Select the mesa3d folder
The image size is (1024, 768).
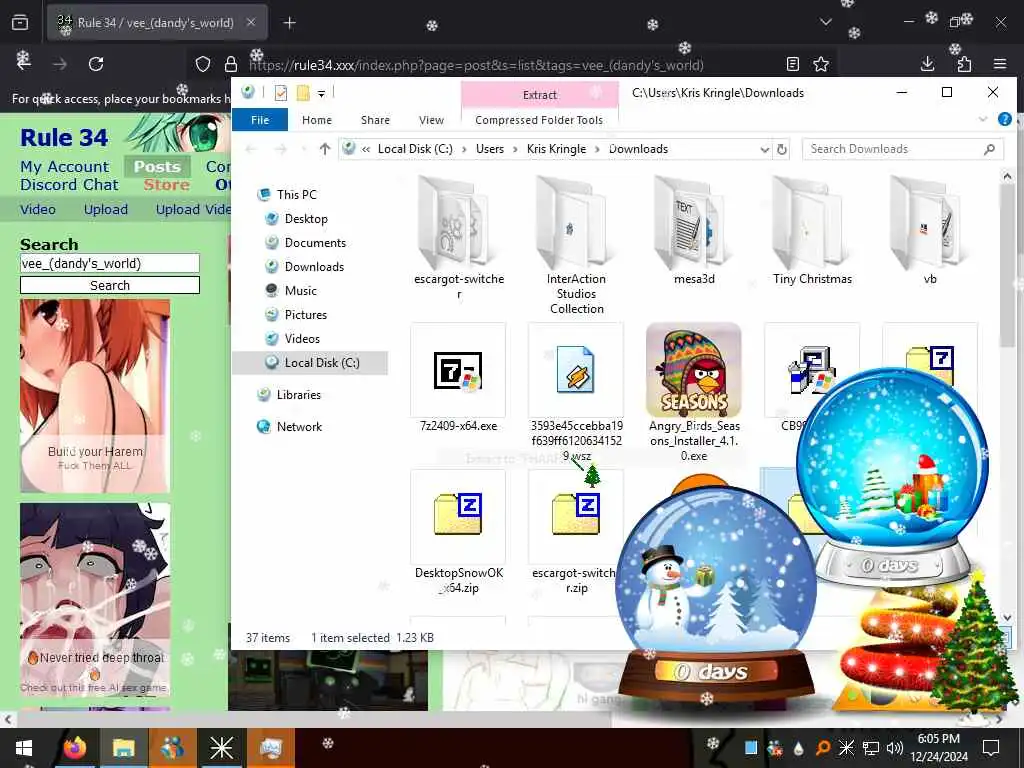[694, 231]
